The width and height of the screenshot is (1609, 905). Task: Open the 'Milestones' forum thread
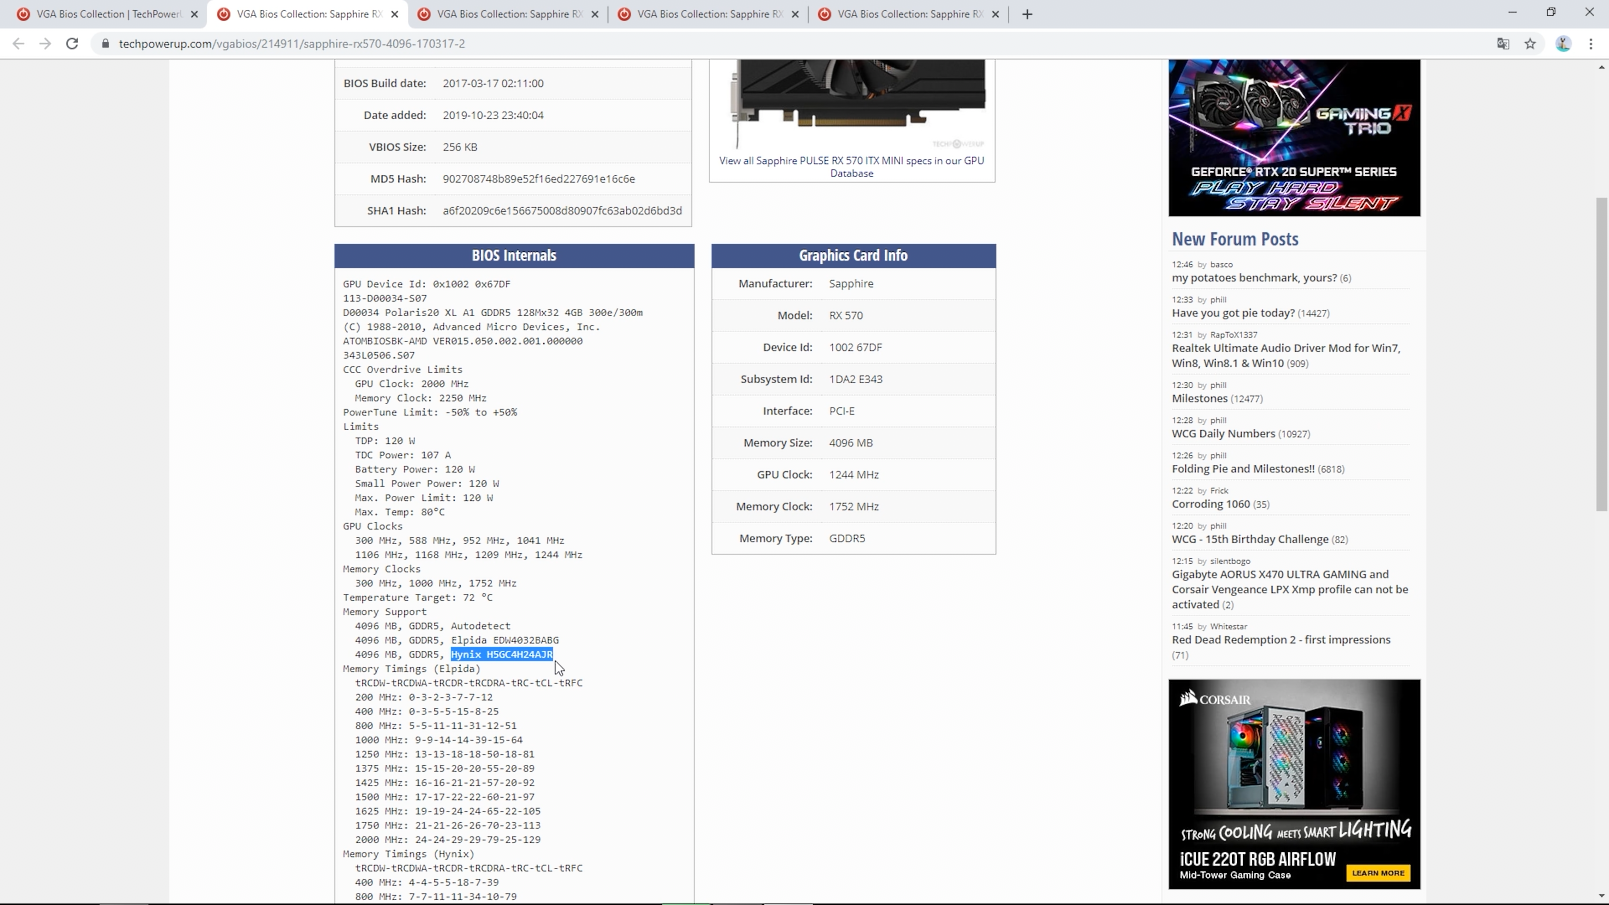point(1199,398)
